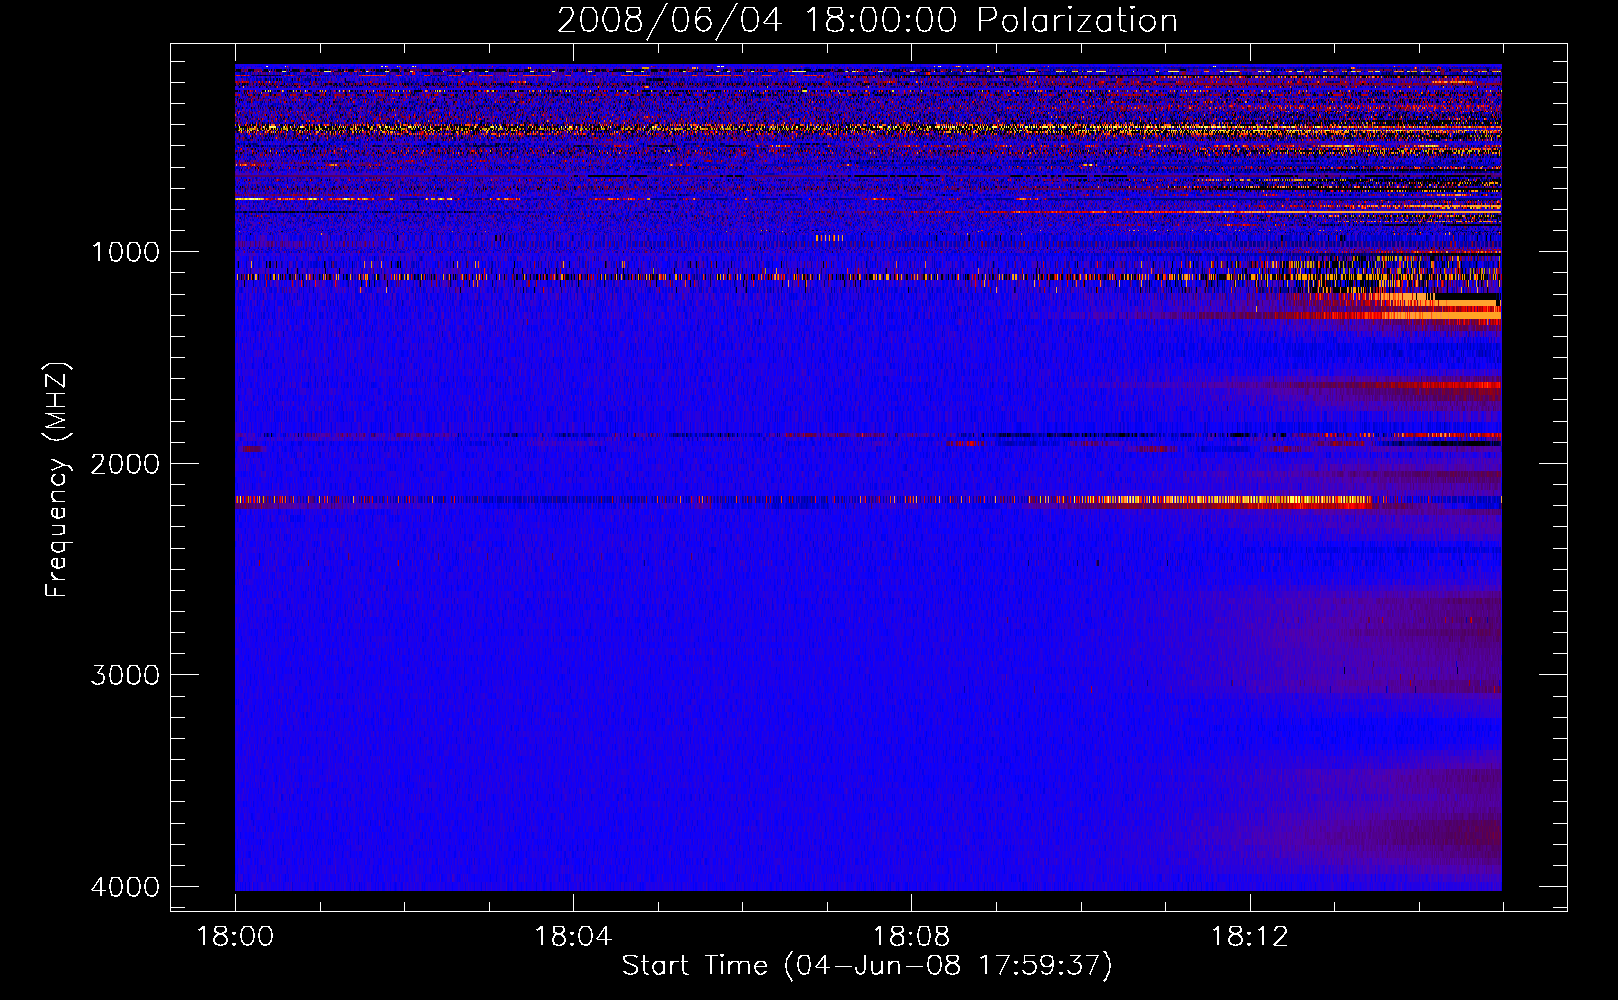
Task: Click the 1000 frequency tick label
Action: click(x=125, y=251)
